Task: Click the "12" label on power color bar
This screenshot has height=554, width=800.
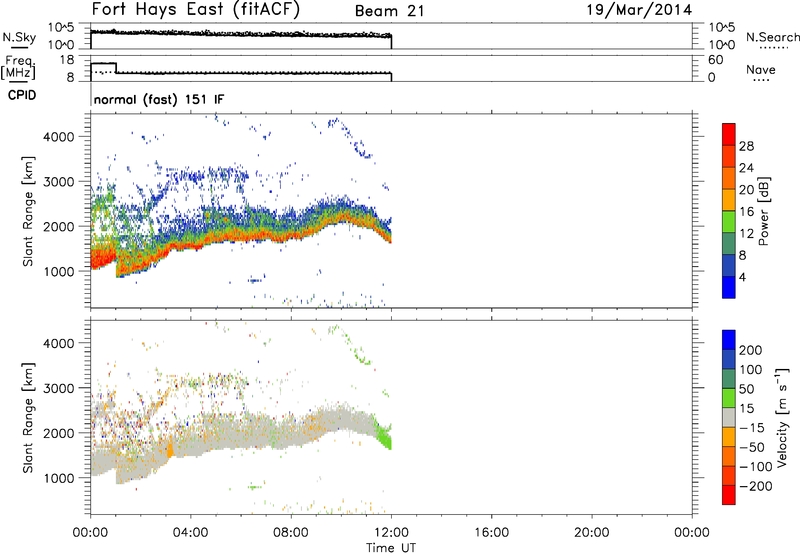Action: pyautogui.click(x=746, y=234)
